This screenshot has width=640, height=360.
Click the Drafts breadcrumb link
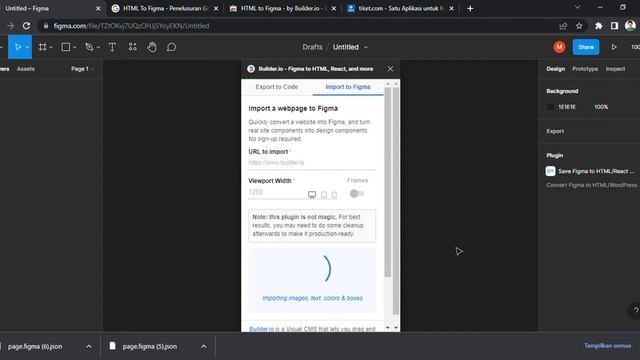[x=312, y=47]
